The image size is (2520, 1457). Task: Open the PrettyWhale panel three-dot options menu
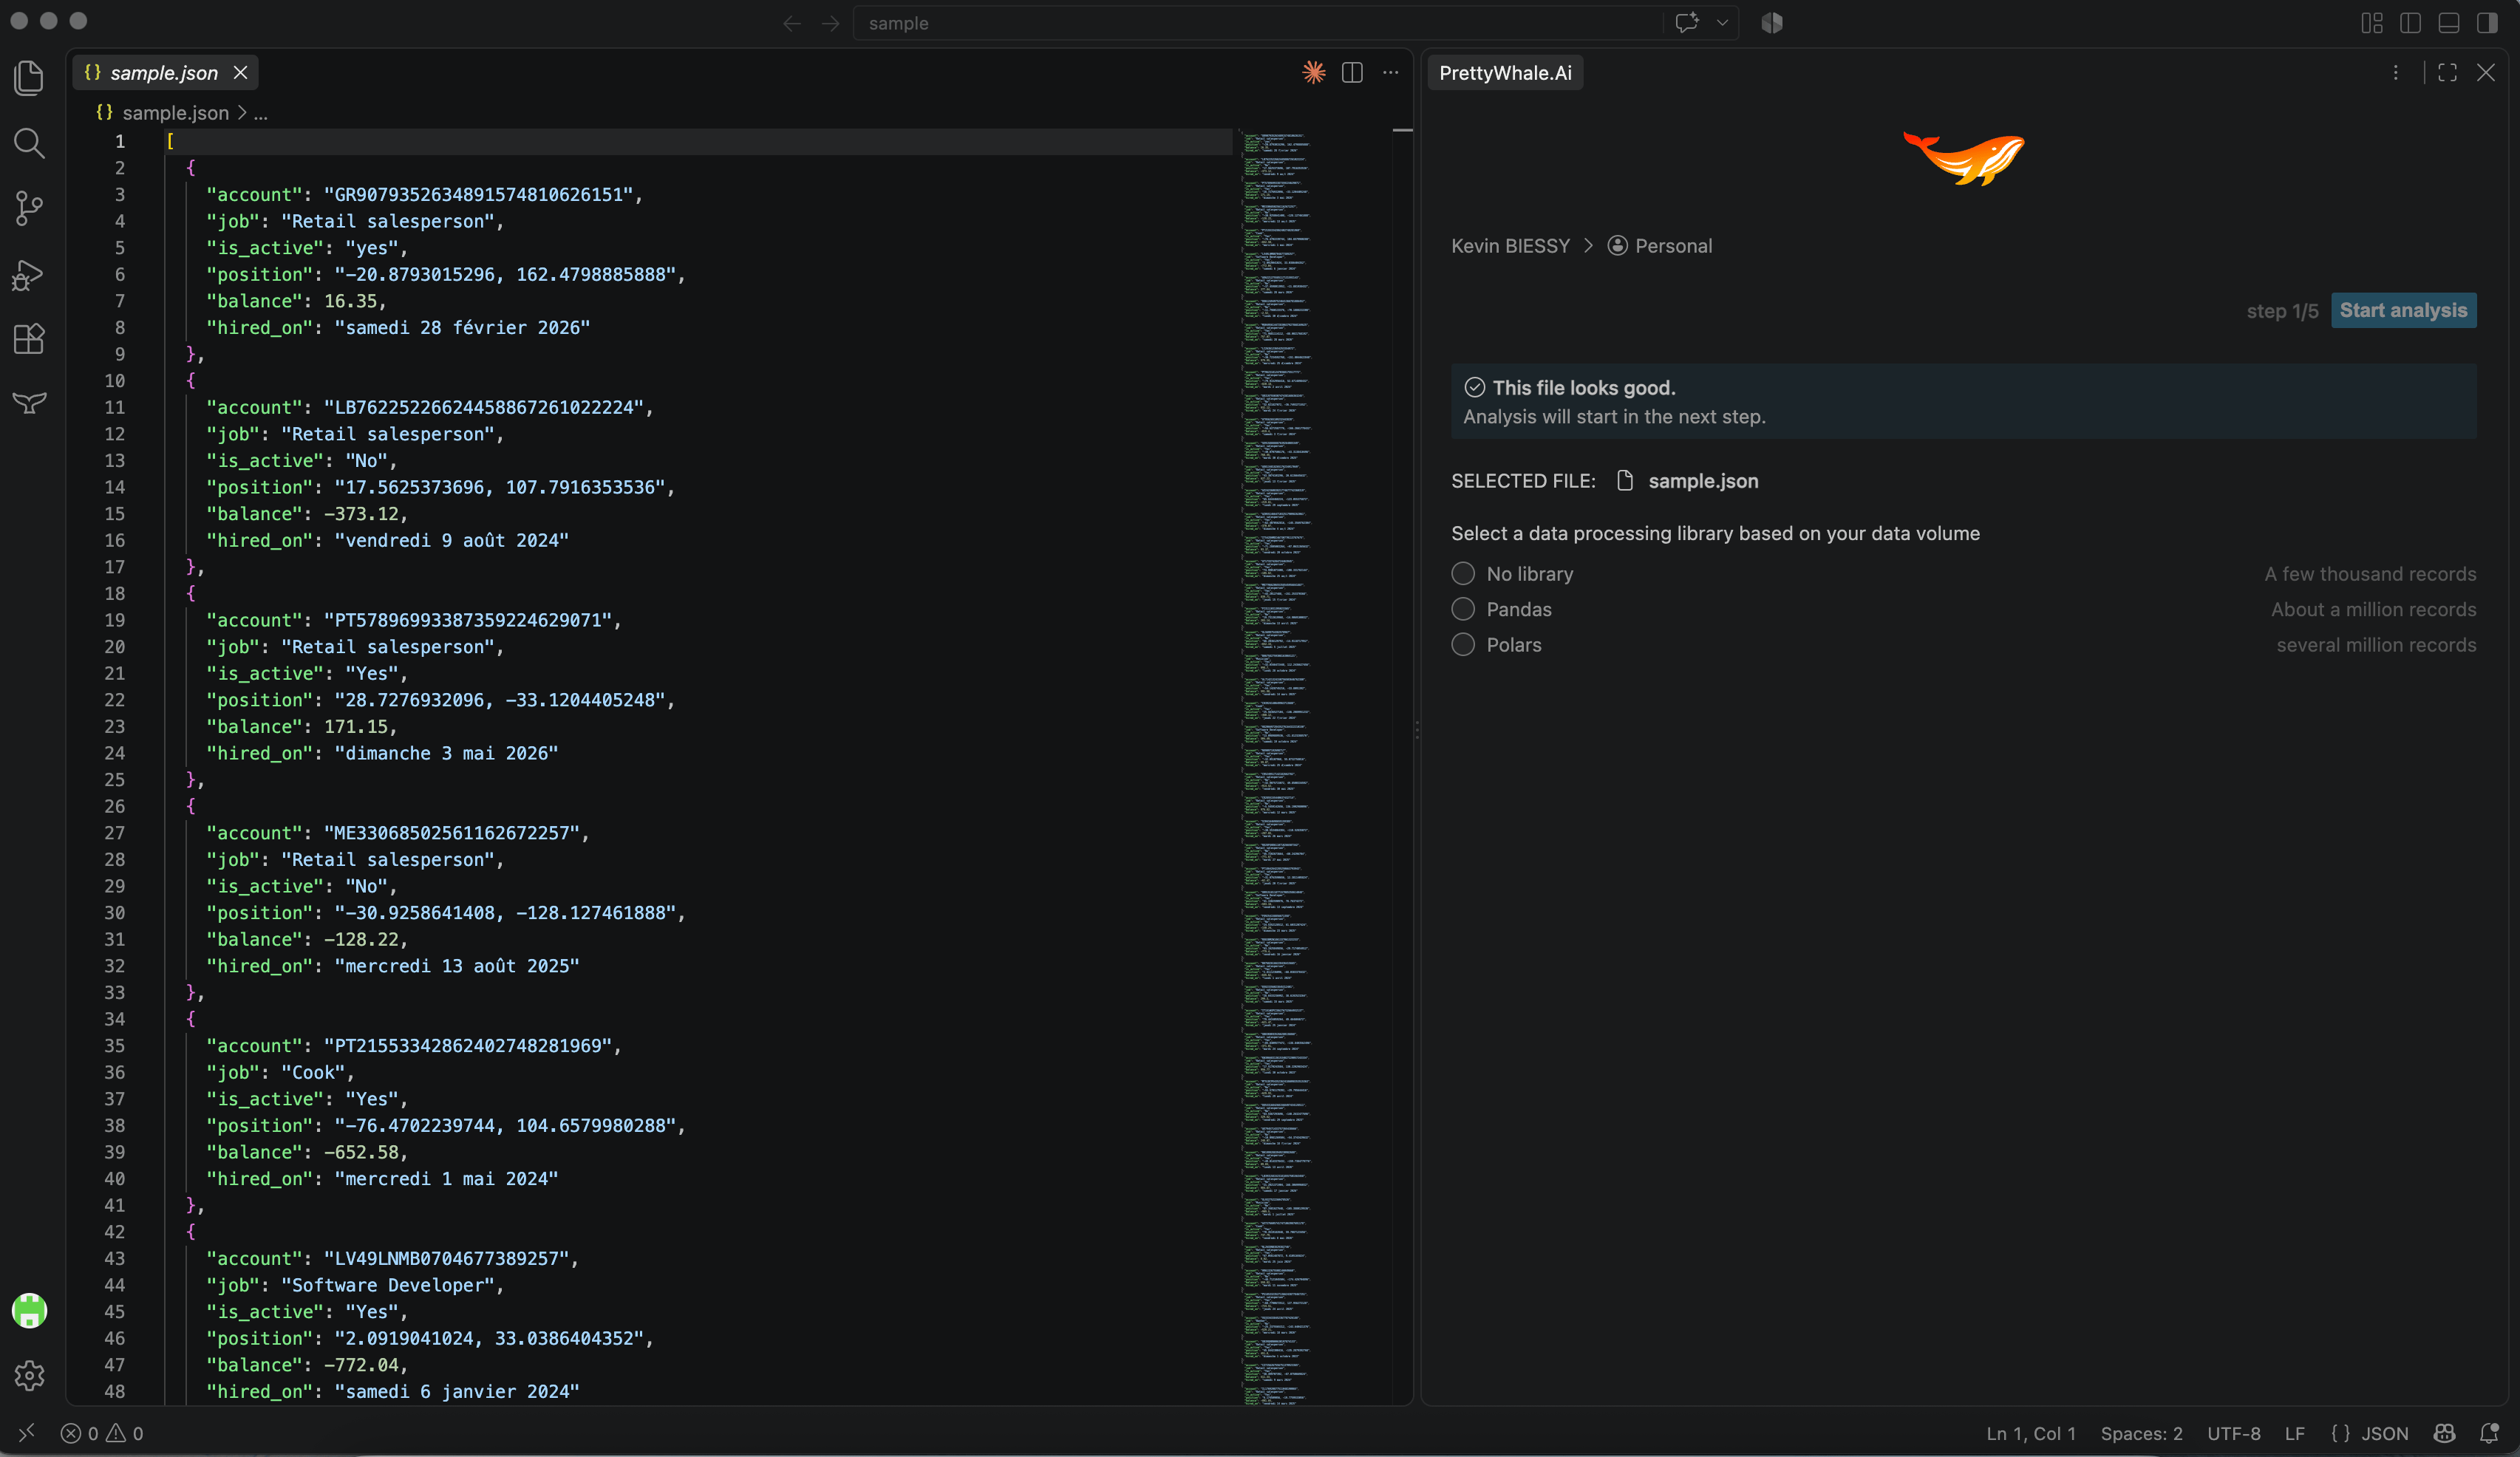tap(2395, 72)
